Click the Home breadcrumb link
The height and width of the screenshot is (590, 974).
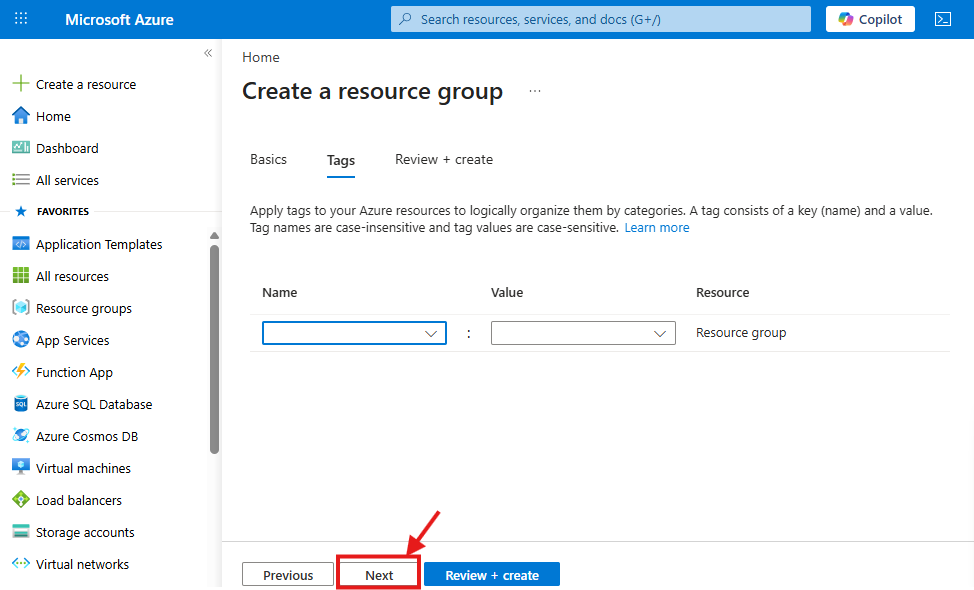pos(261,57)
